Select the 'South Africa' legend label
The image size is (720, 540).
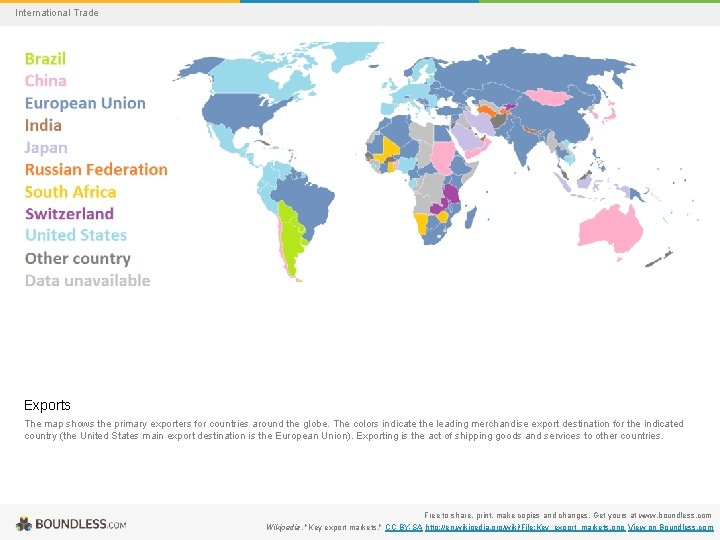(x=70, y=191)
